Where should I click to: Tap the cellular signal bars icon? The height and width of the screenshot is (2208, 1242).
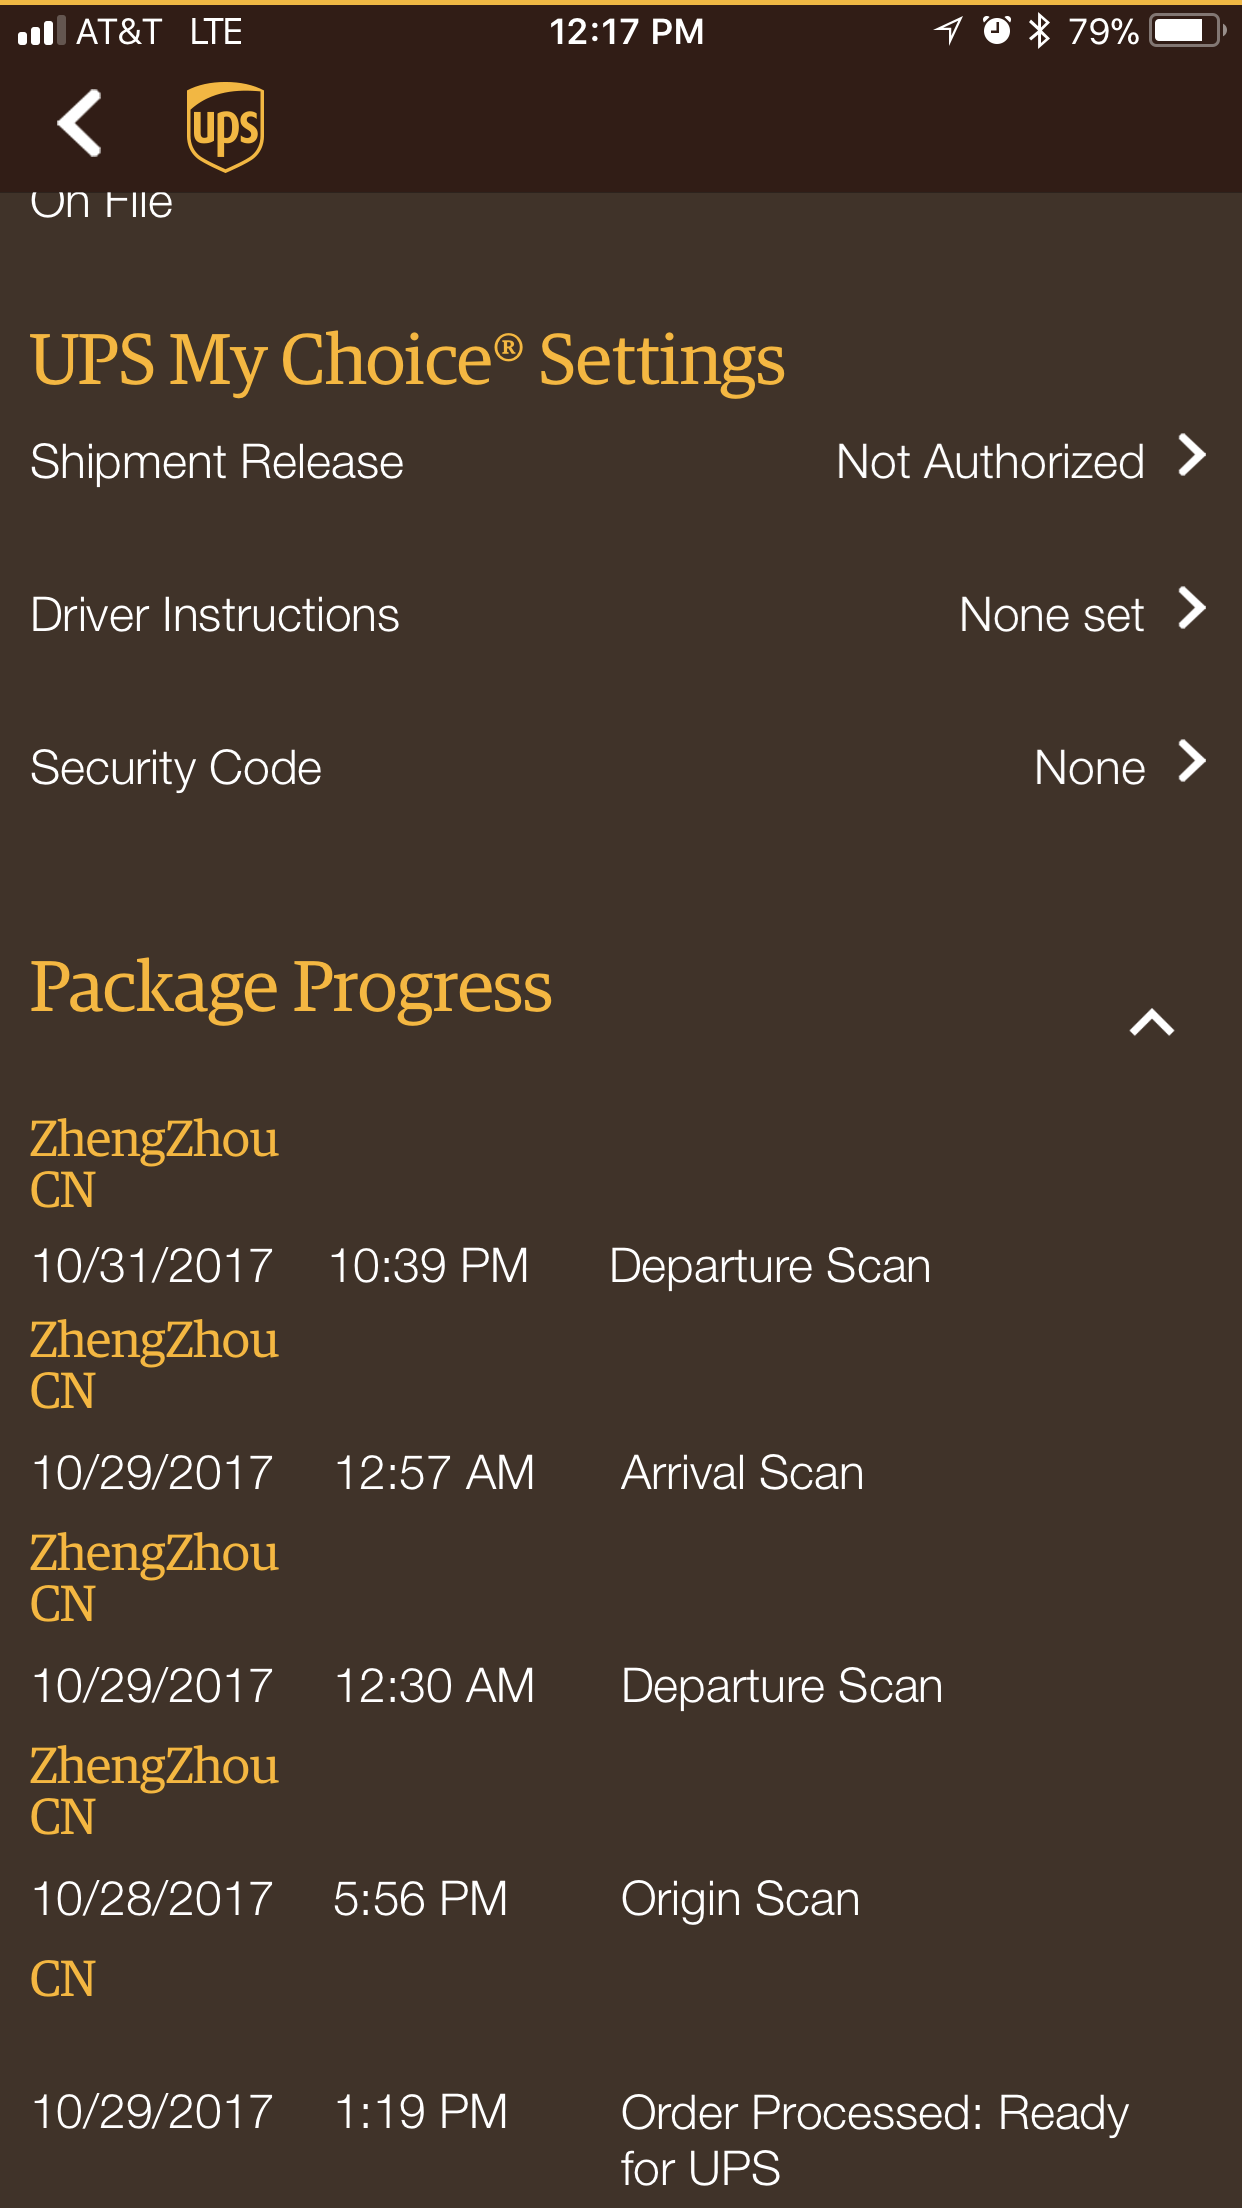(41, 32)
